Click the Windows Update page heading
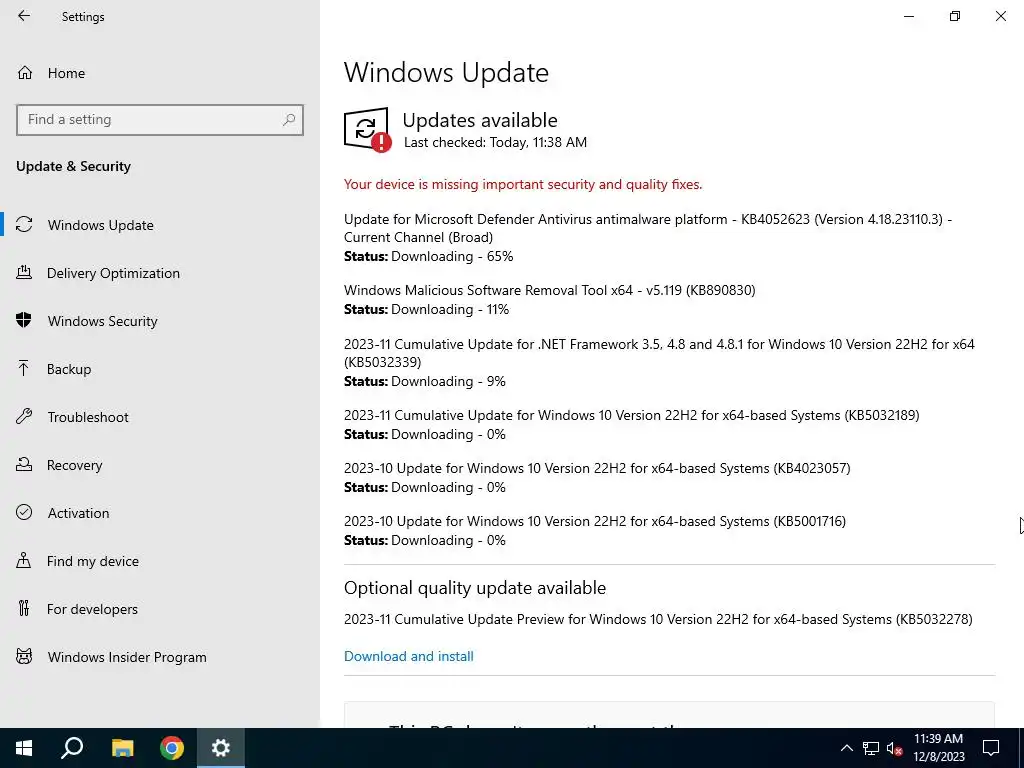Screen dimensions: 1024x768 tap(446, 72)
